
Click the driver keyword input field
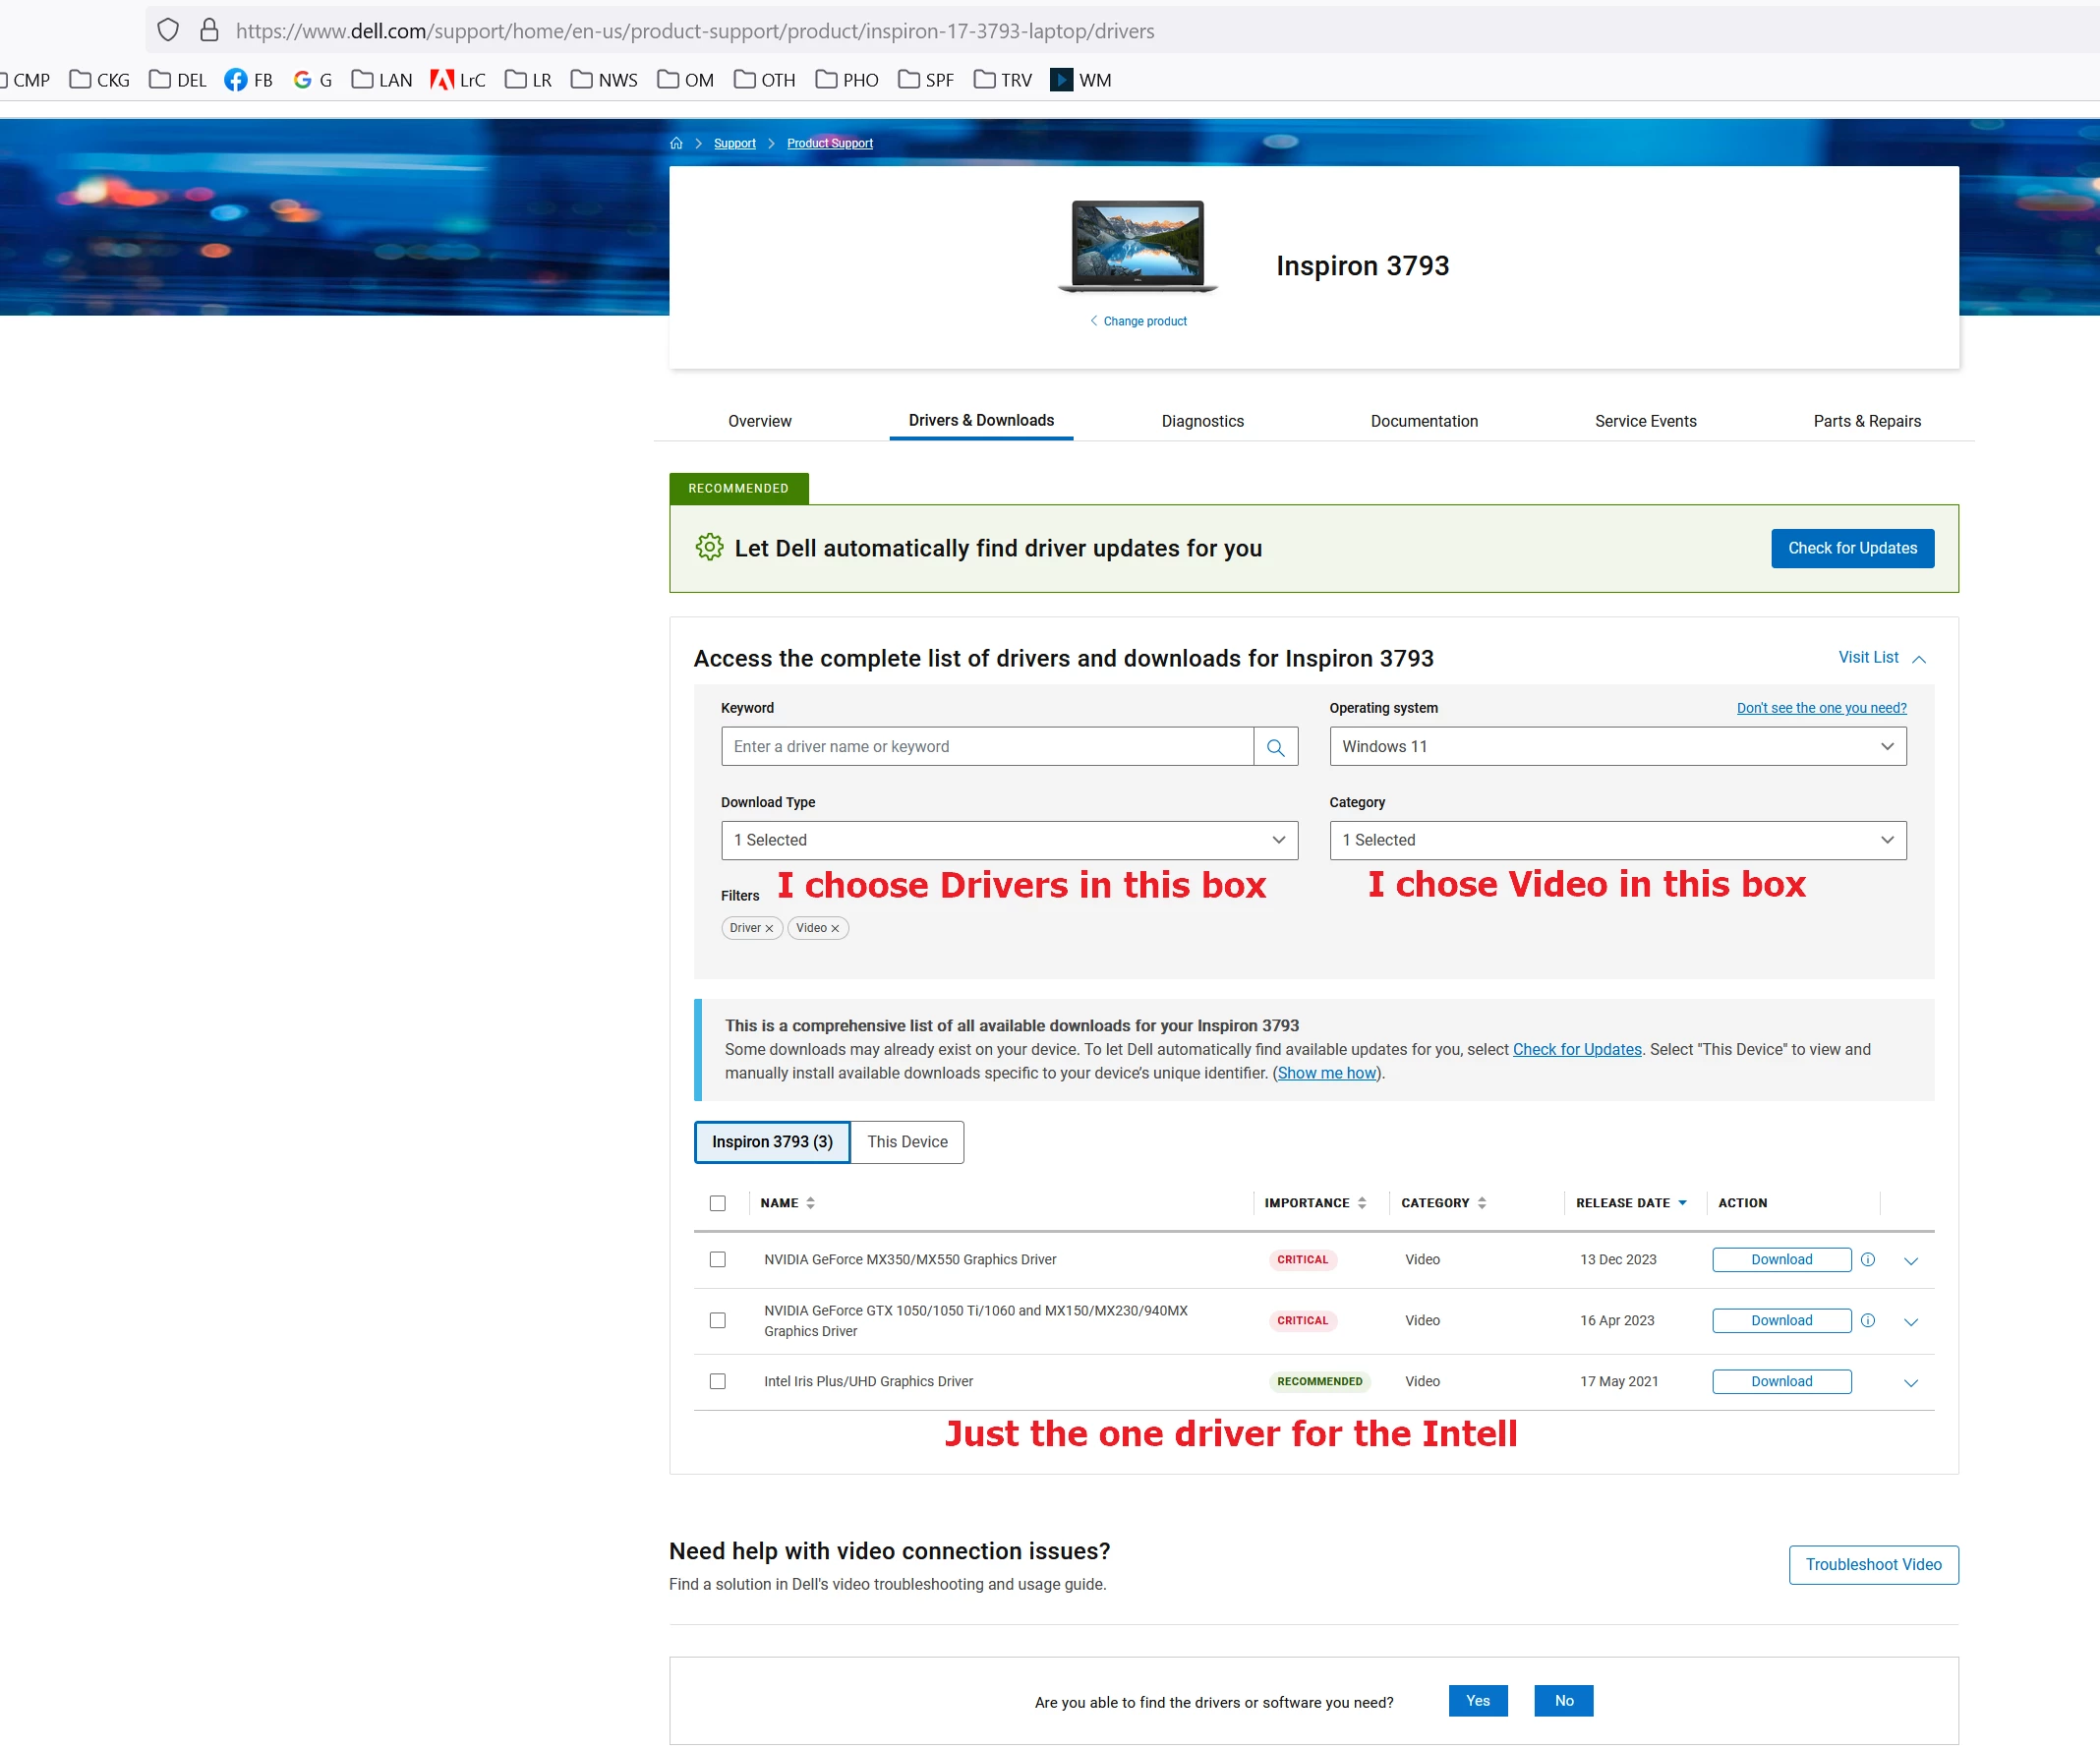(x=986, y=746)
